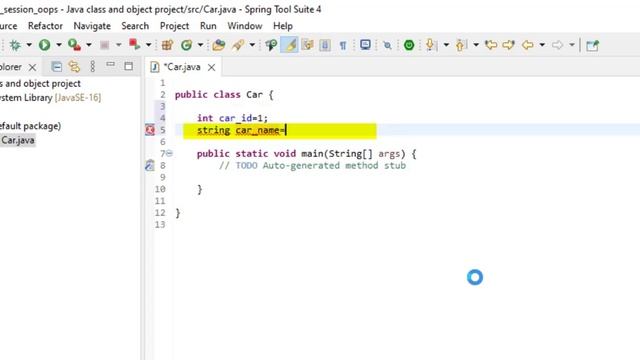This screenshot has height=360, width=640.
Task: Open the Back history dropdown arrow
Action: (x=542, y=45)
